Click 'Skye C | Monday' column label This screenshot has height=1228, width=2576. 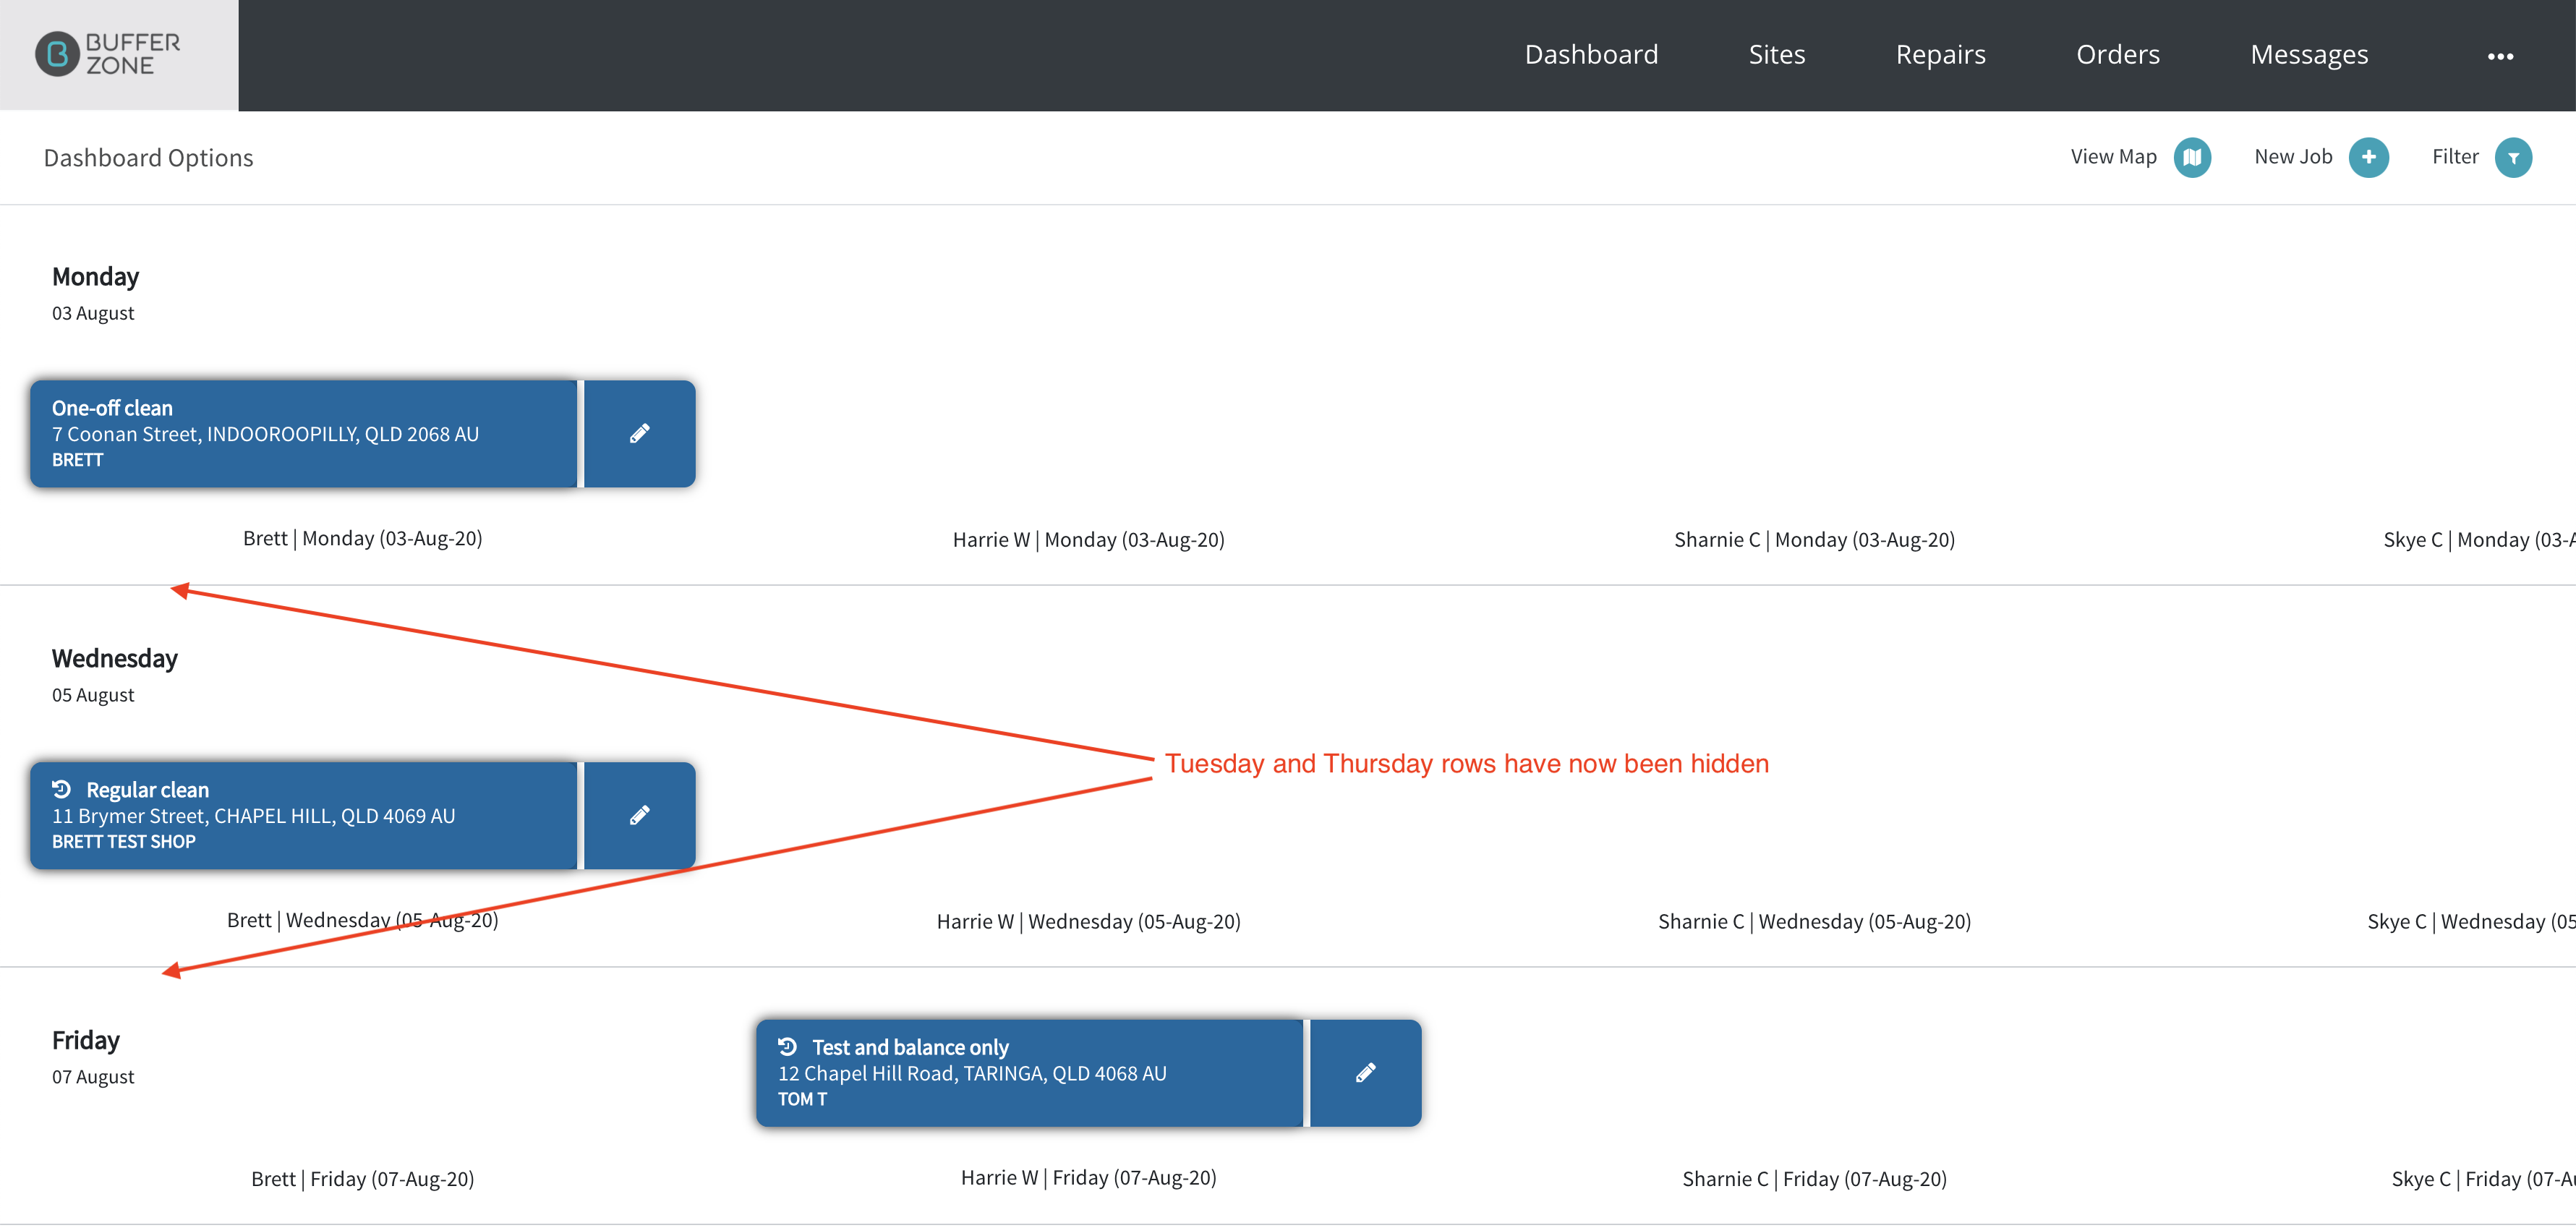(2478, 540)
